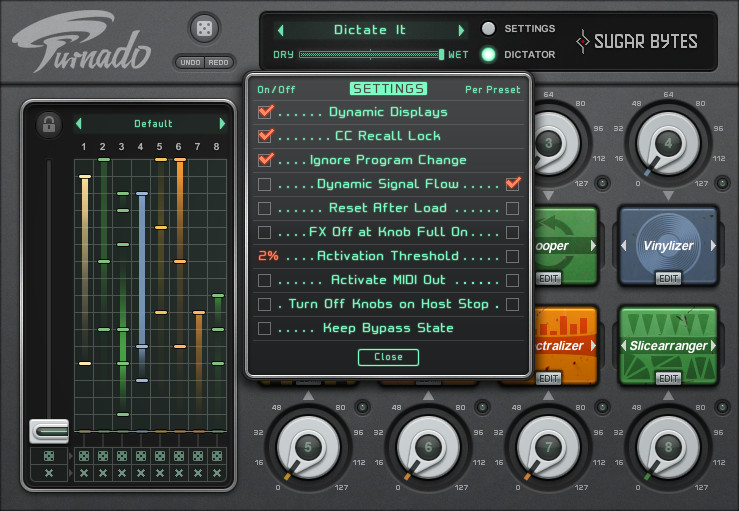Open the Default Dictator pattern menu
The image size is (739, 511).
click(x=153, y=124)
